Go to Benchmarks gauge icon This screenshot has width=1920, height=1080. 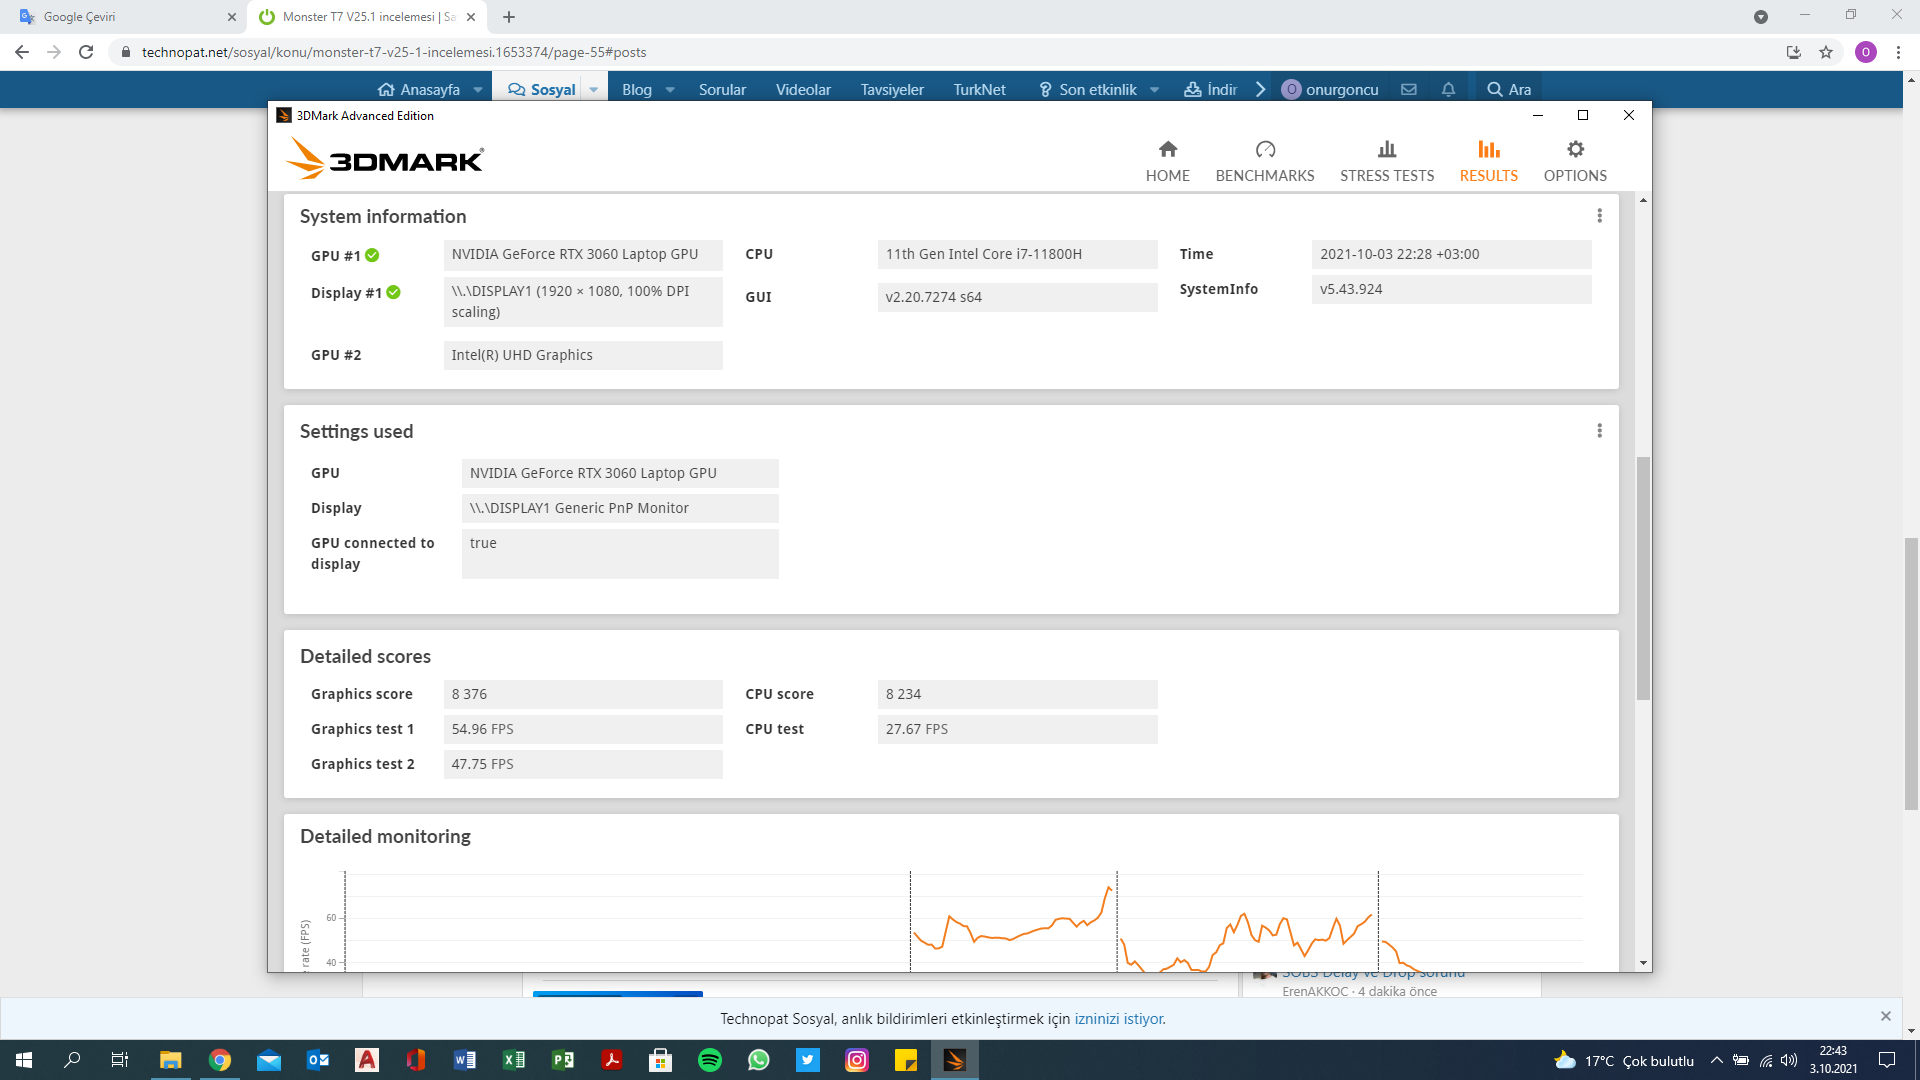(1264, 150)
